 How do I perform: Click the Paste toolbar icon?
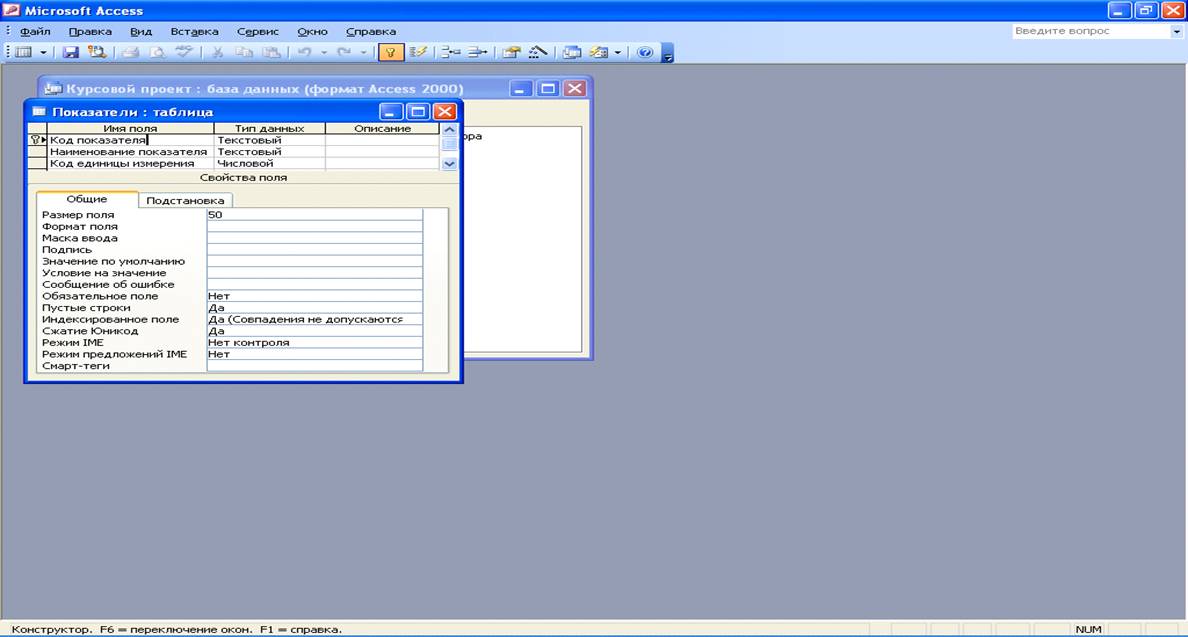[x=270, y=52]
